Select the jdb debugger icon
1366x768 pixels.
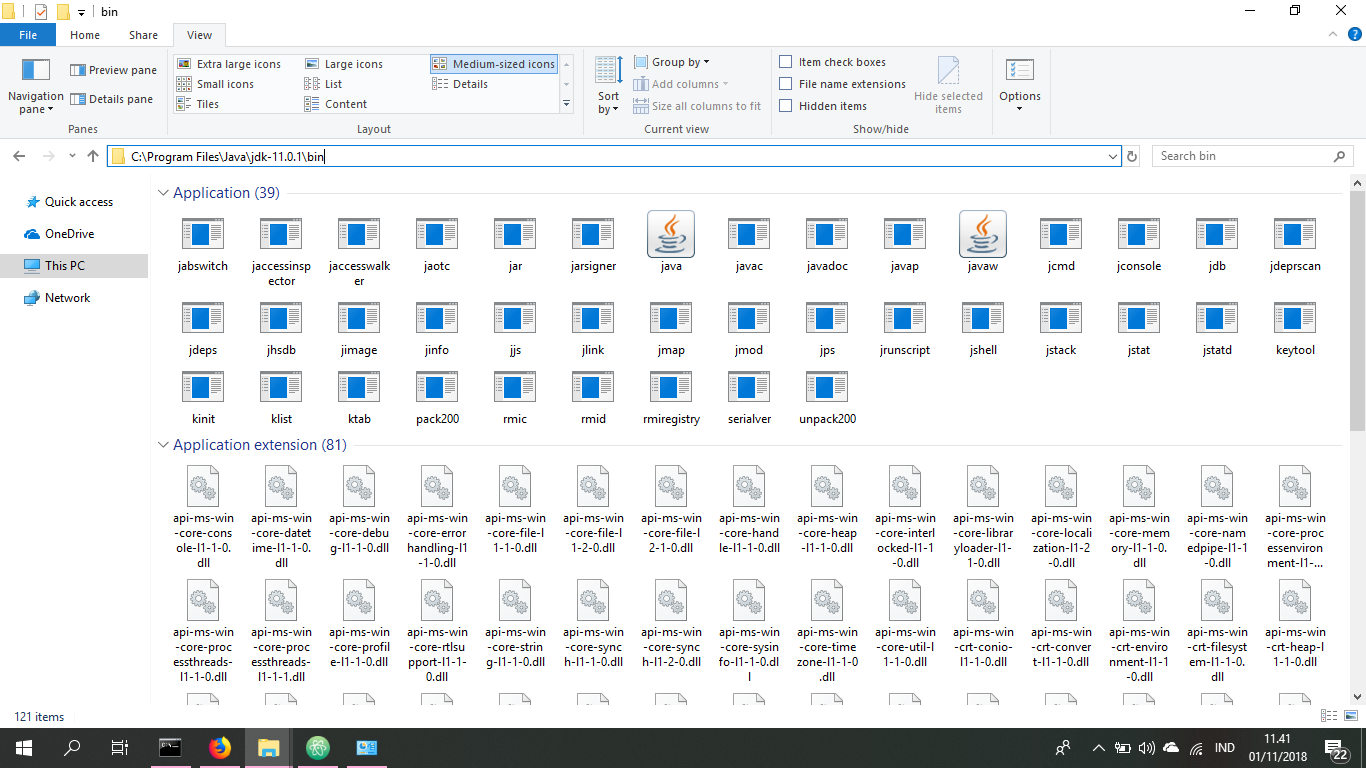click(1217, 234)
